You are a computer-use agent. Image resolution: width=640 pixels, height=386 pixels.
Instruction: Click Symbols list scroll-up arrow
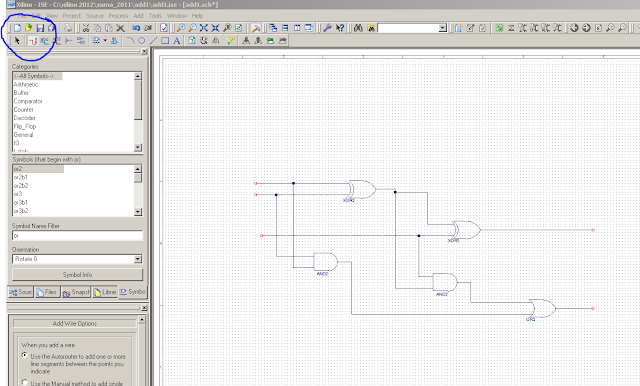138,169
